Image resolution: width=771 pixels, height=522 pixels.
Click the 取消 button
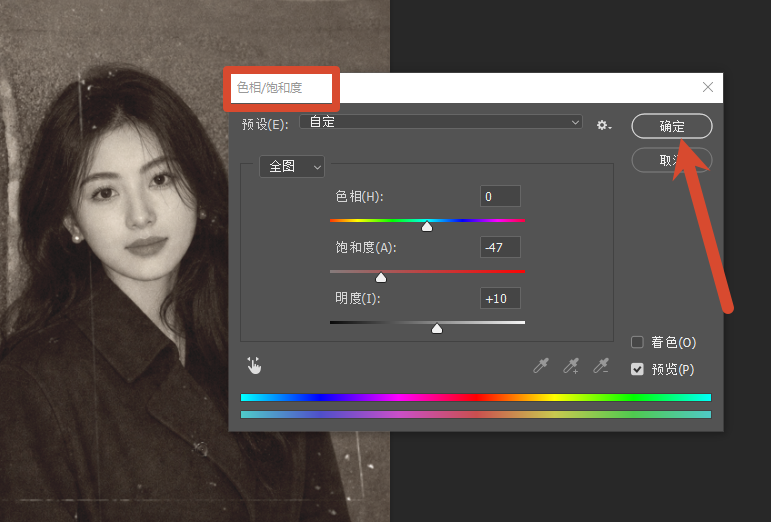point(672,160)
